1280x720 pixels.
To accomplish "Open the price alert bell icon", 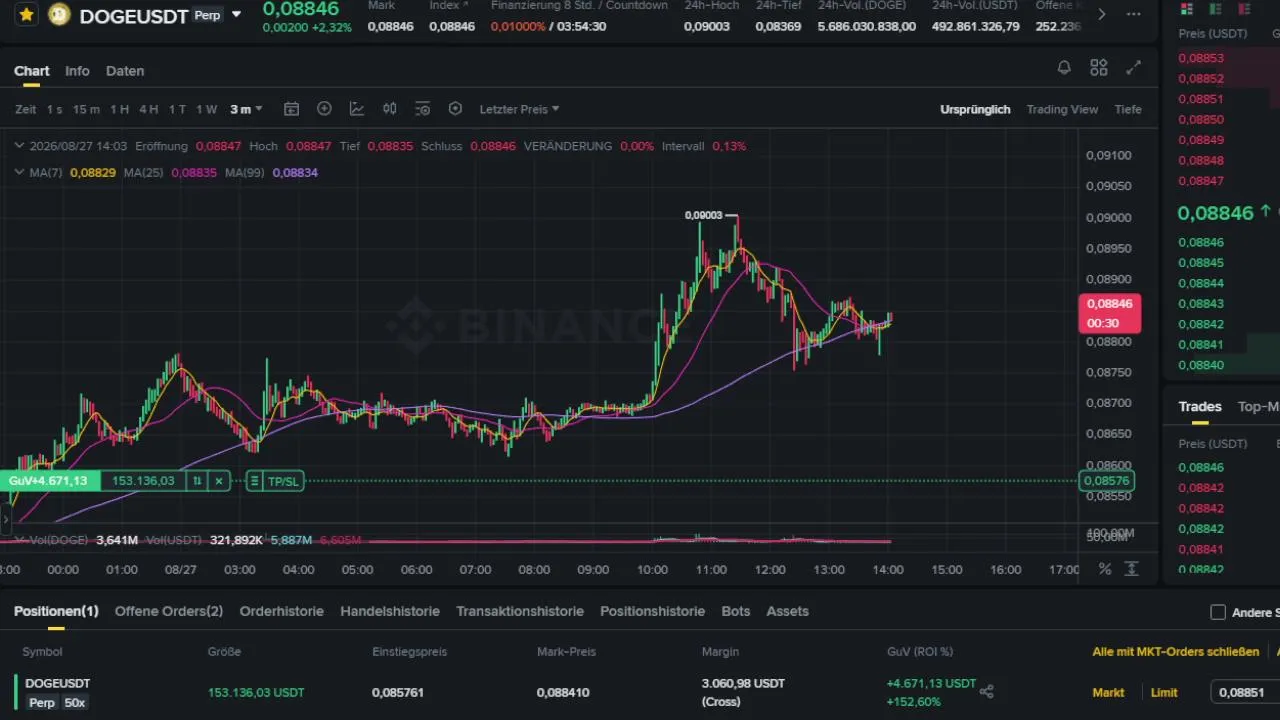I will 1064,68.
